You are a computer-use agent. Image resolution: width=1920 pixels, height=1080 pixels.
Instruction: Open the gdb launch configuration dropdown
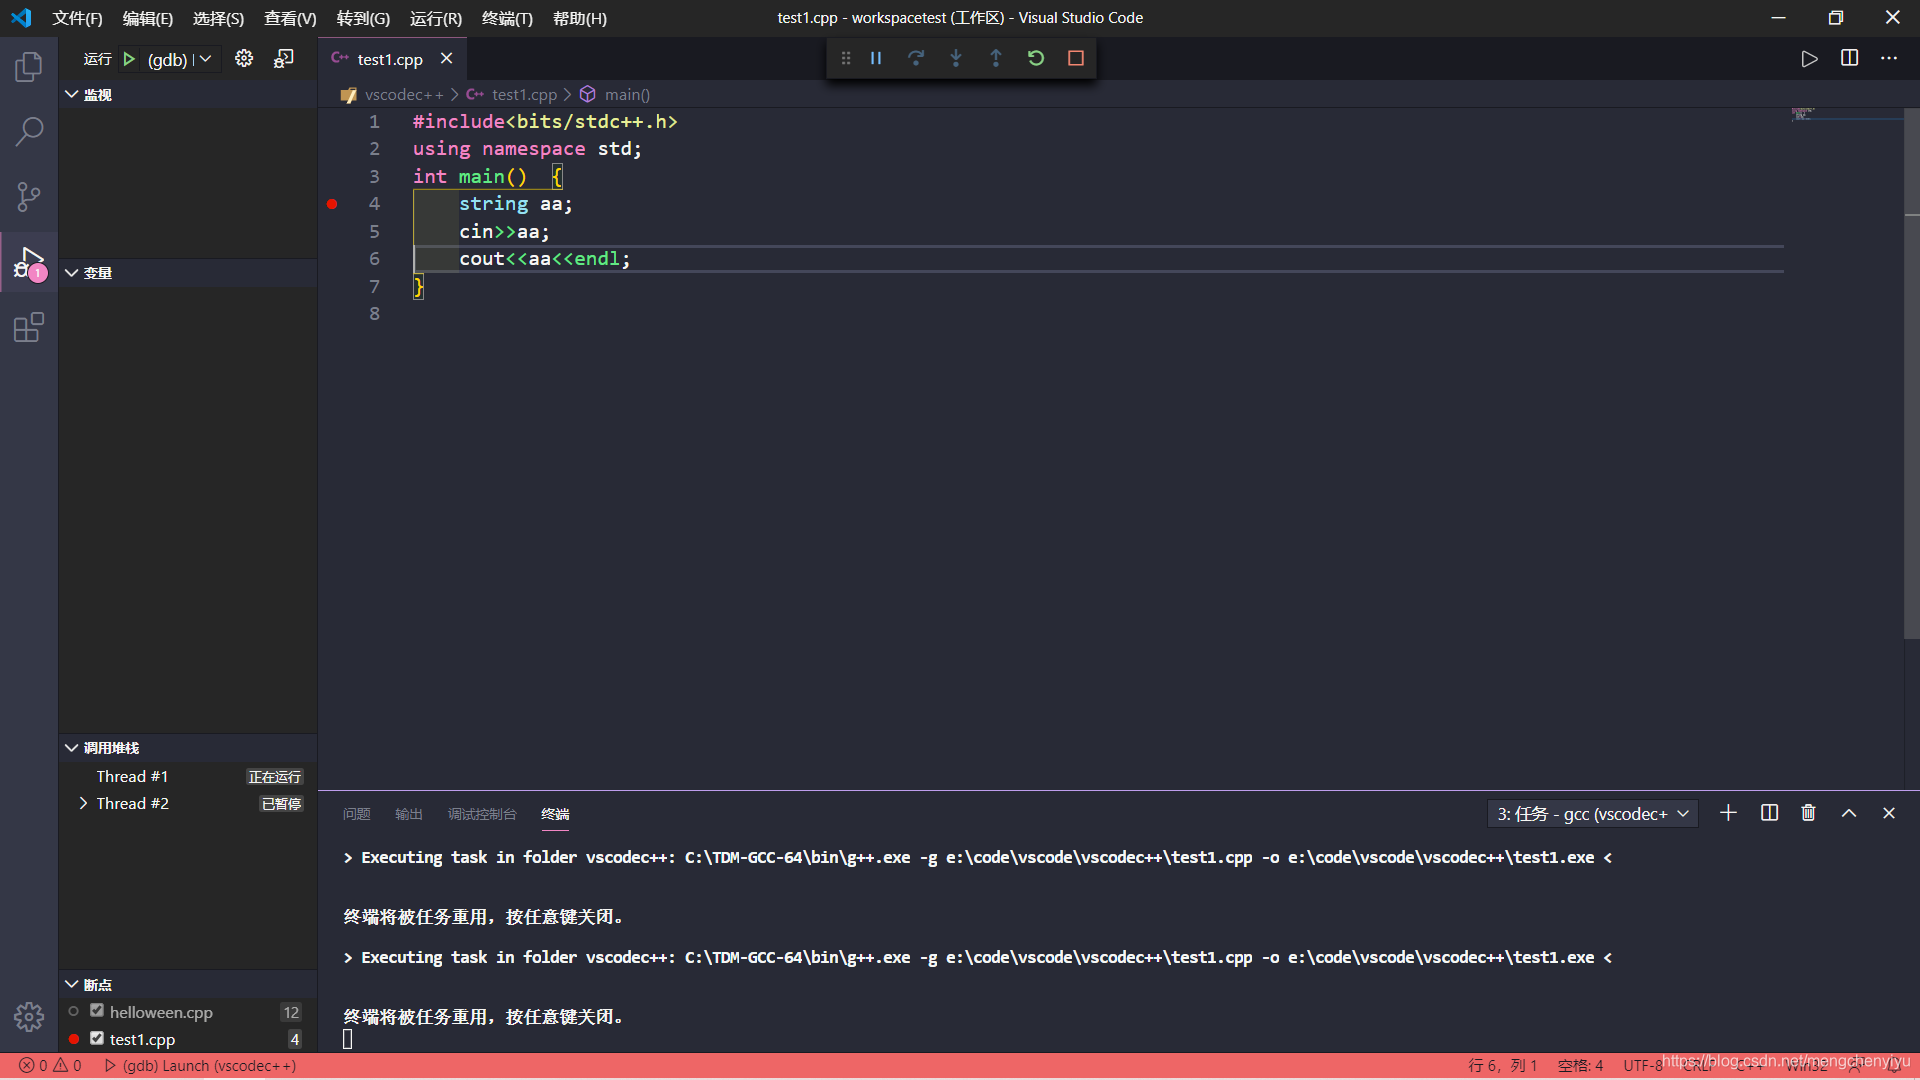(180, 59)
